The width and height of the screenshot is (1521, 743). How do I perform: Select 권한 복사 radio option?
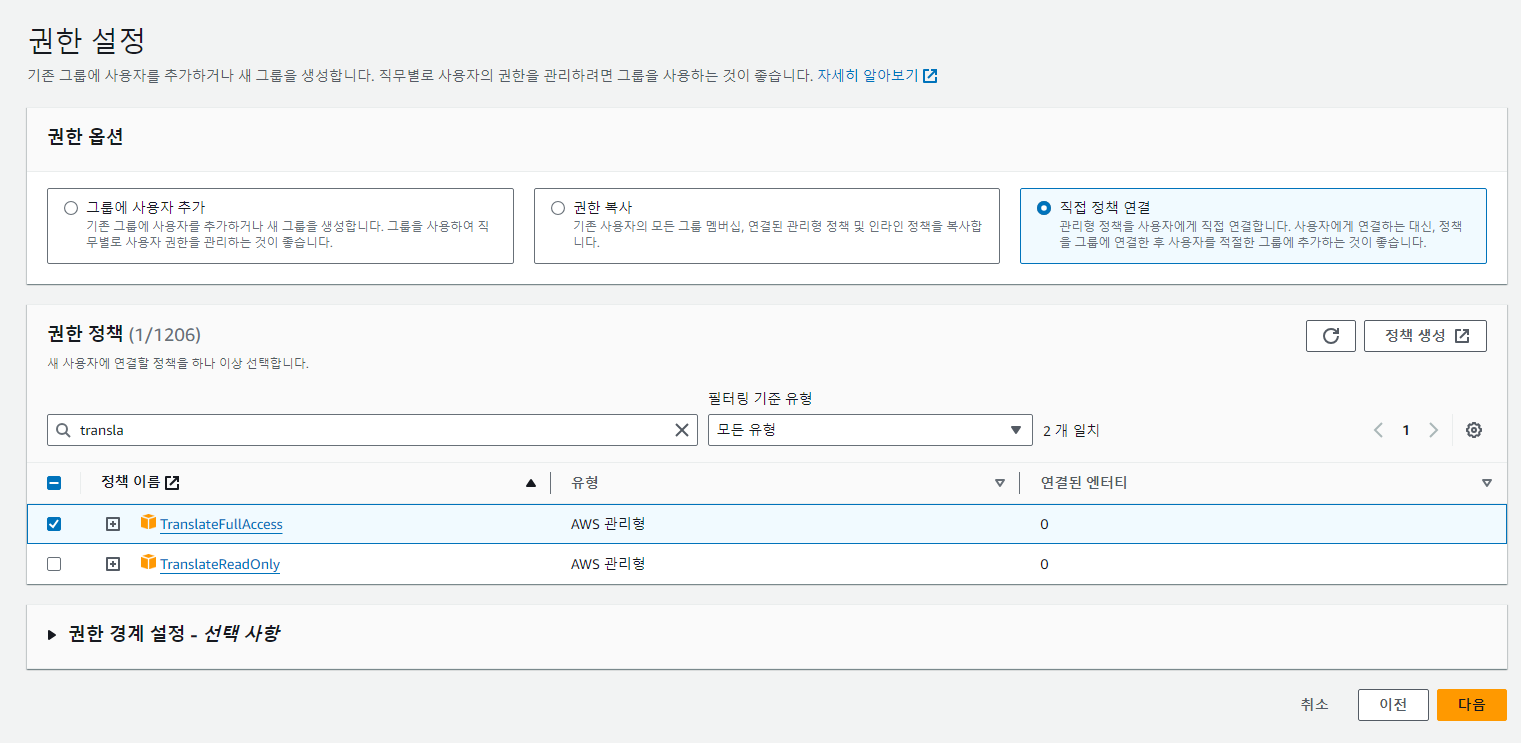click(x=558, y=208)
